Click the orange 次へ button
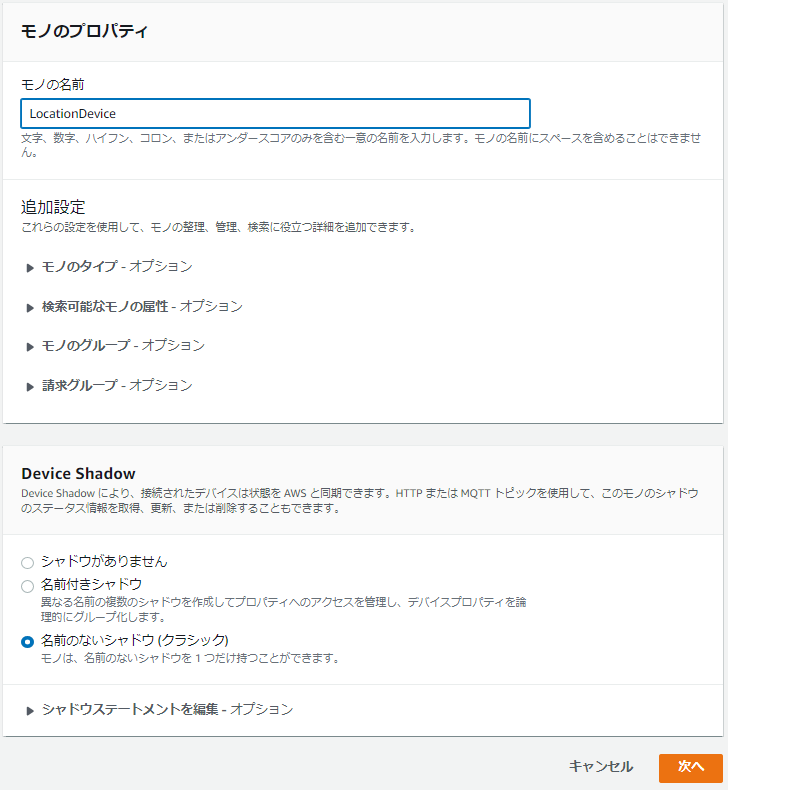Screen dimensions: 800x790 (690, 767)
